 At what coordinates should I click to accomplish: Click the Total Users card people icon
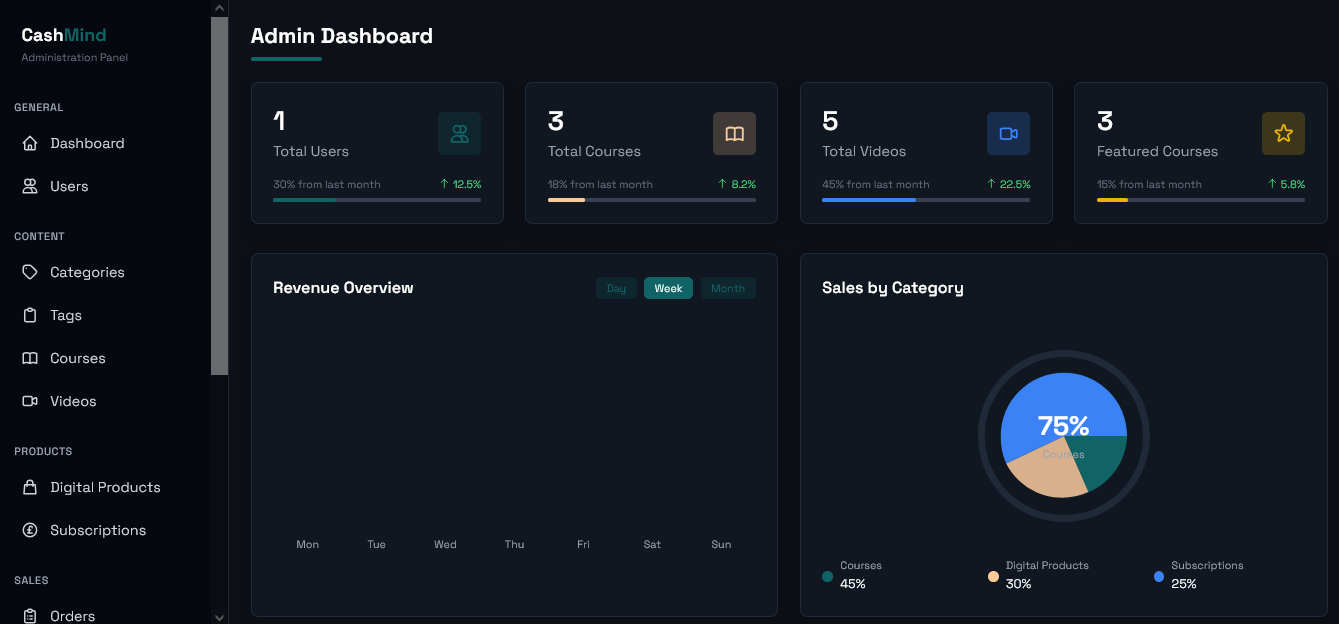tap(460, 134)
